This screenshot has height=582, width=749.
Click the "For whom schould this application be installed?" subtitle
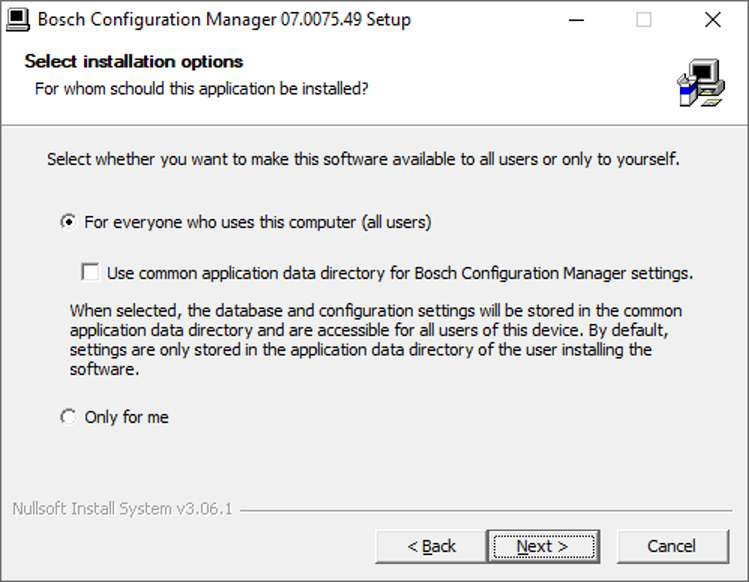click(201, 89)
